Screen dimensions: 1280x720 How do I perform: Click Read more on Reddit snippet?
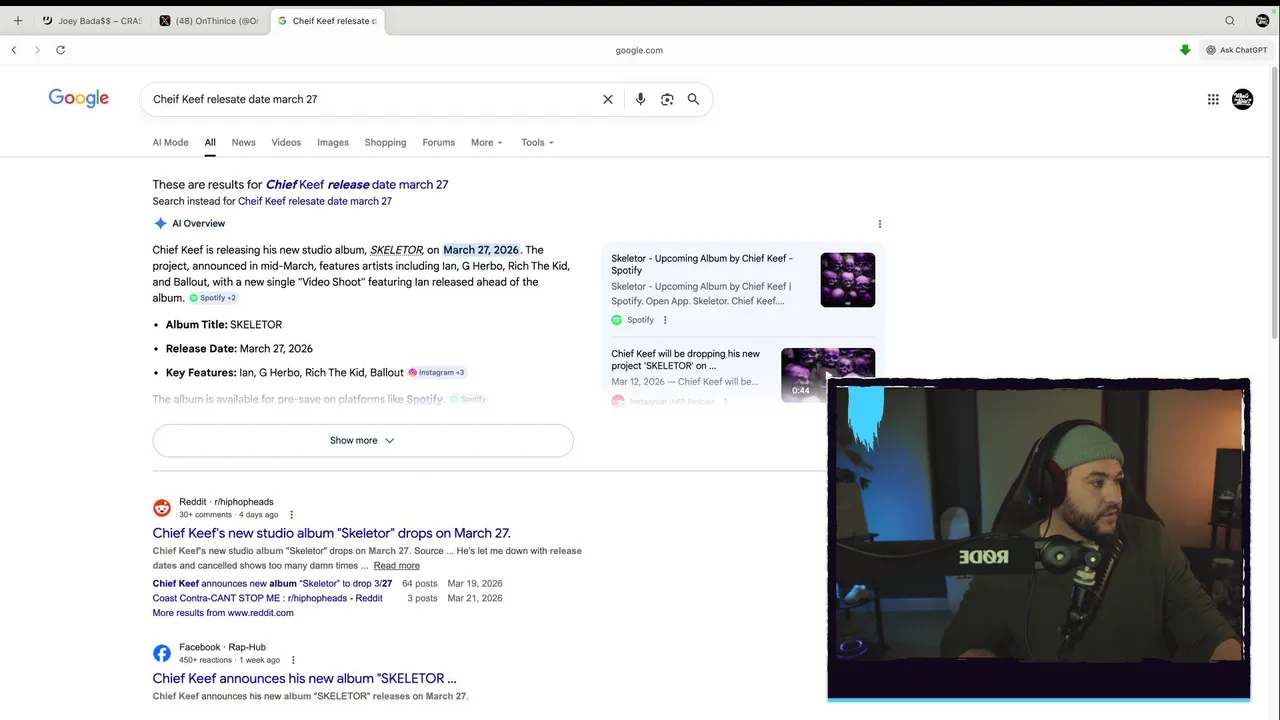[x=397, y=566]
